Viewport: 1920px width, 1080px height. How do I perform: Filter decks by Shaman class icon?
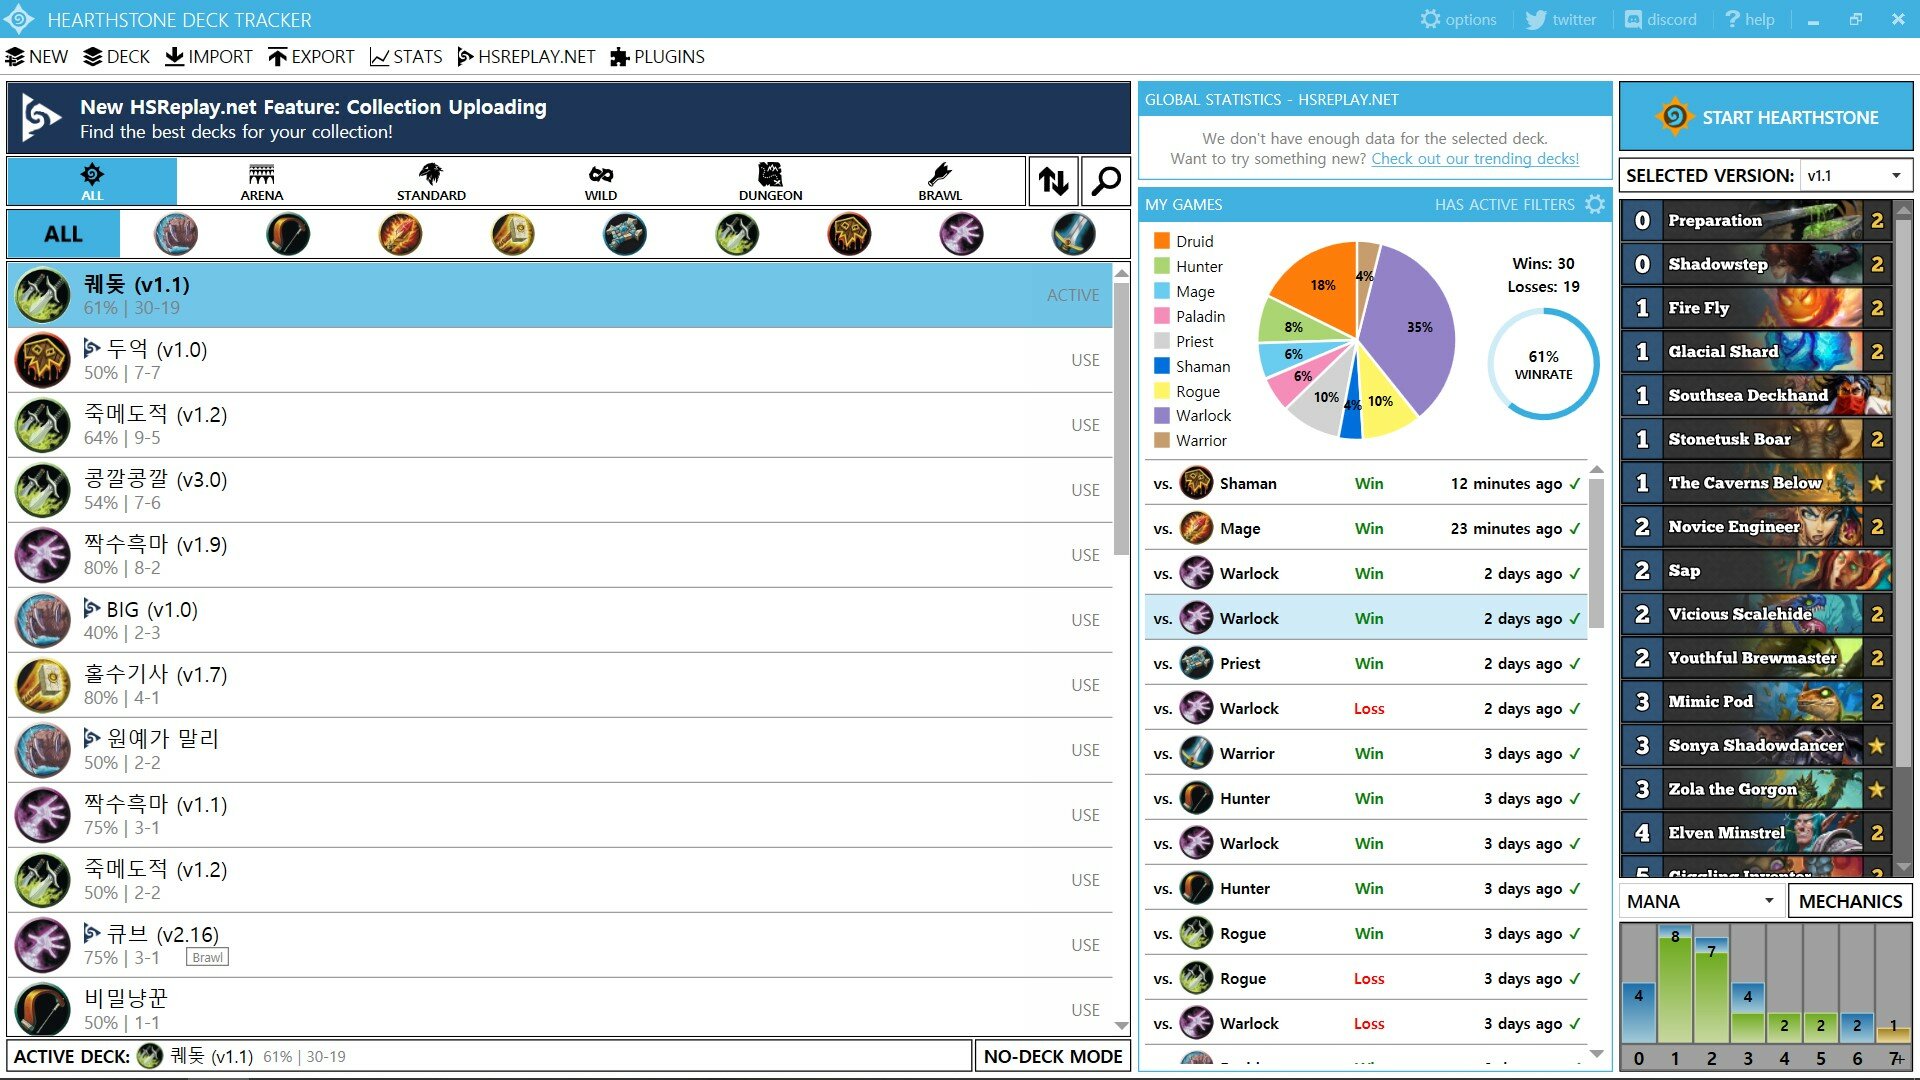click(849, 234)
